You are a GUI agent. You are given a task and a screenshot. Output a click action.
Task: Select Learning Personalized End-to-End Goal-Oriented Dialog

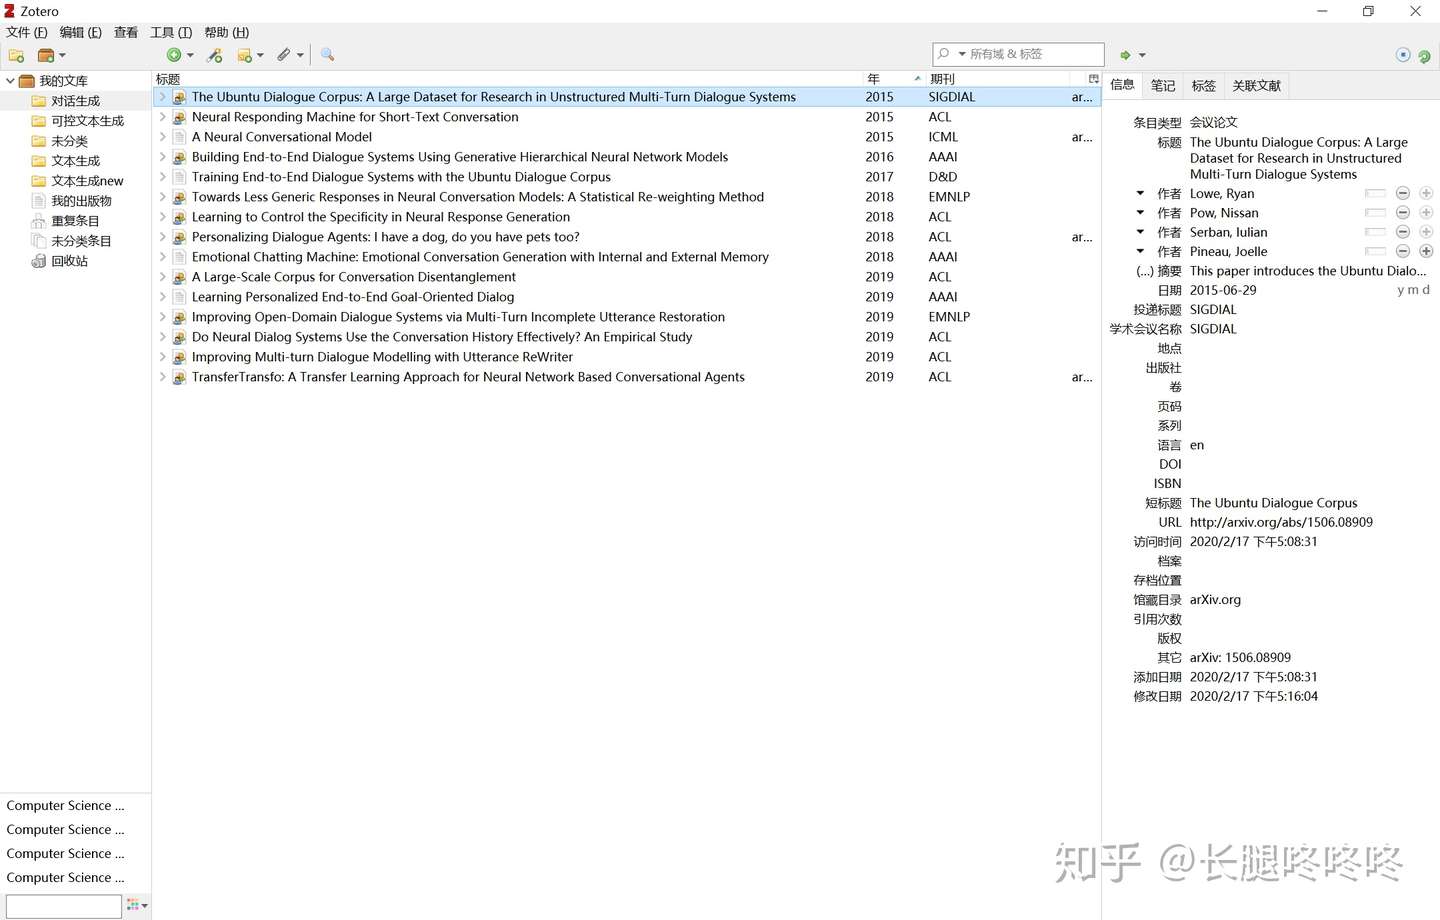[x=352, y=297]
